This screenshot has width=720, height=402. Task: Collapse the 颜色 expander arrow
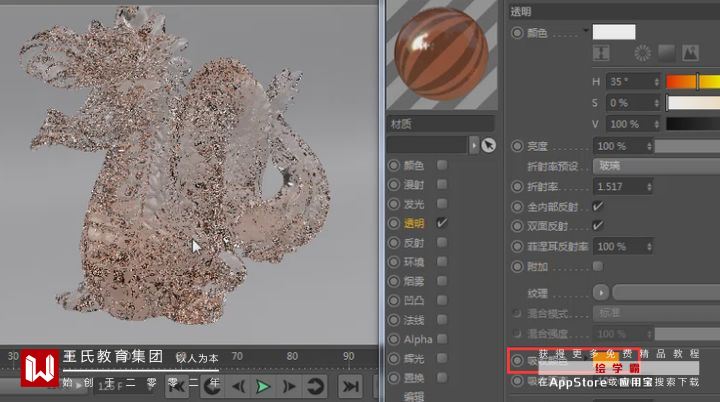[586, 31]
